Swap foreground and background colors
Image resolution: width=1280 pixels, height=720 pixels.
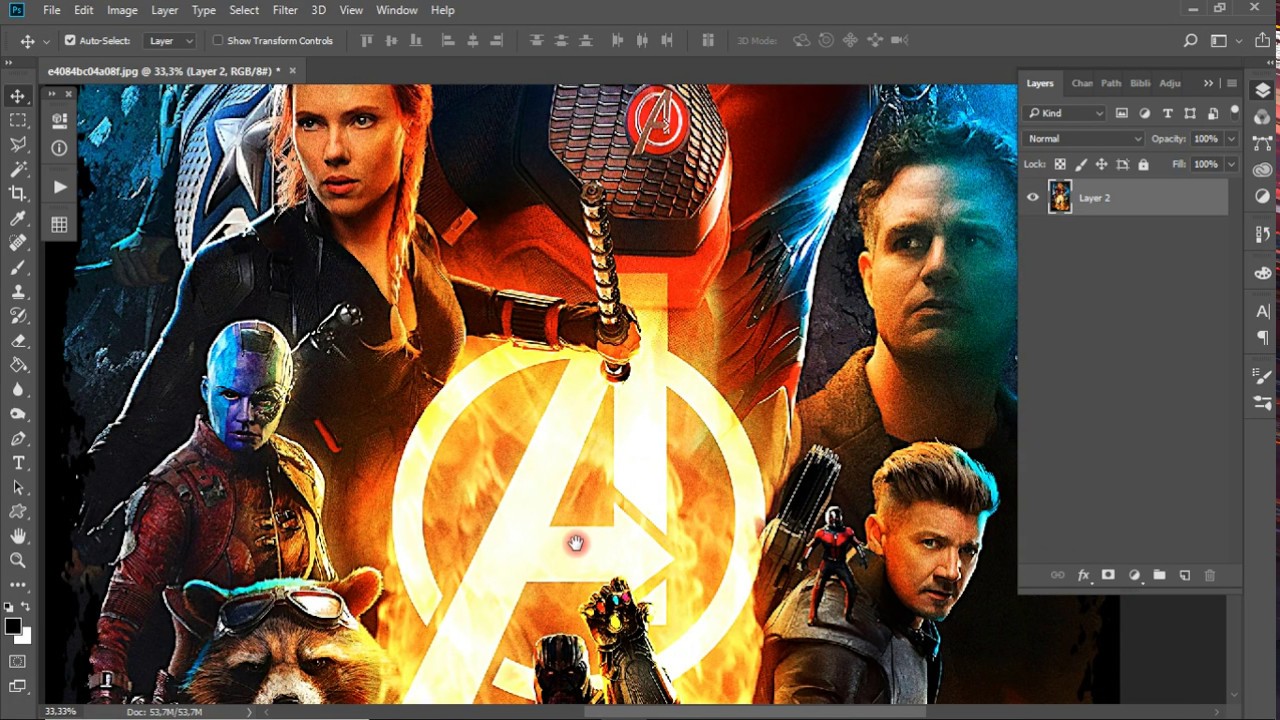point(25,607)
